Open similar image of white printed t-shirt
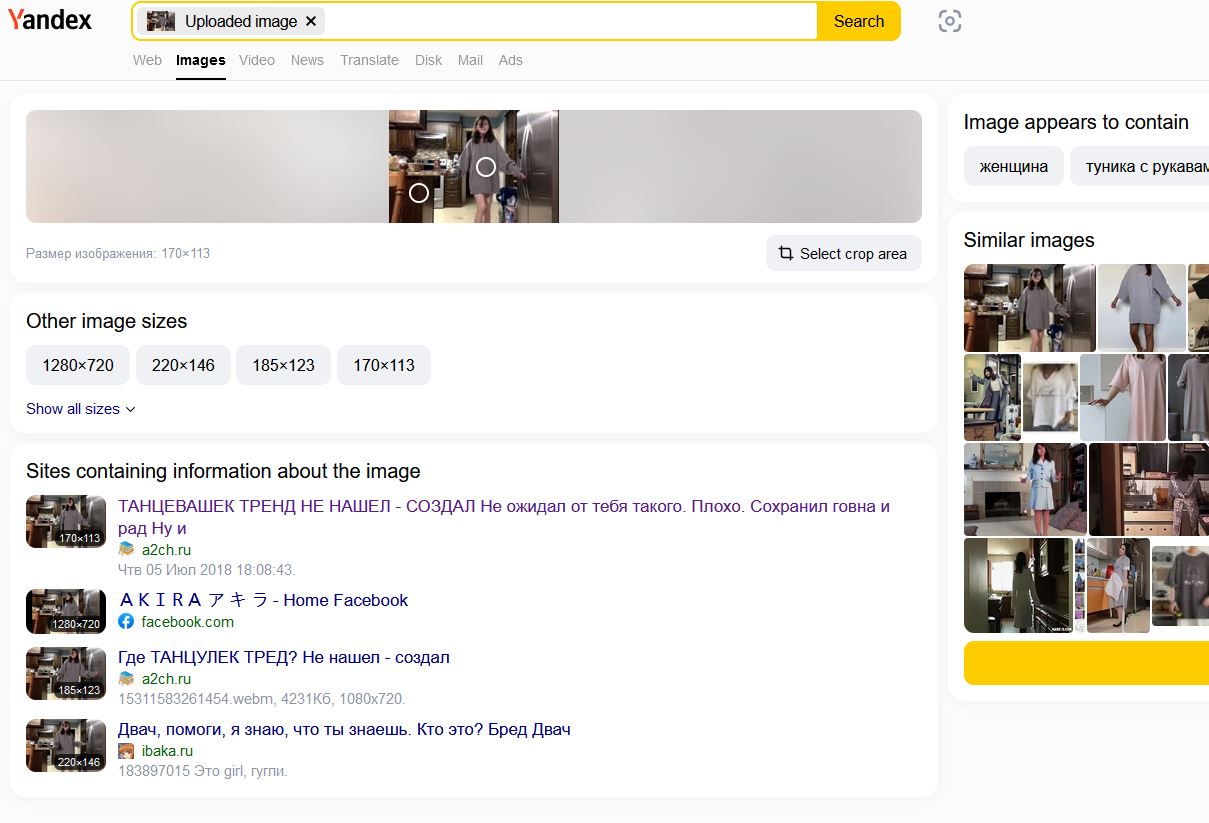 tap(1051, 397)
